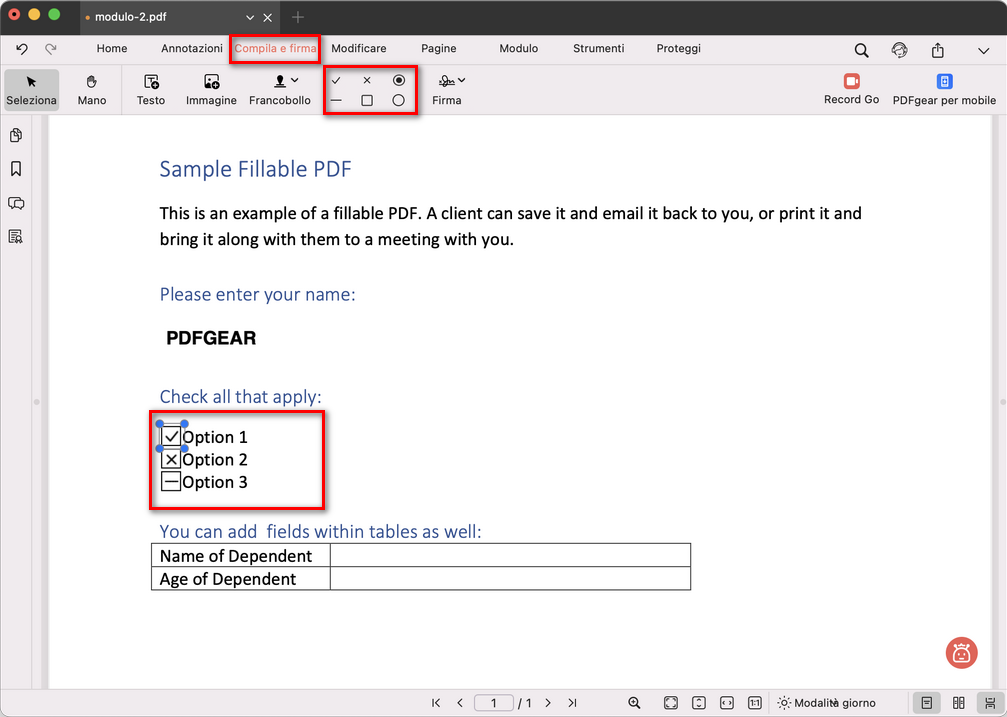1007x717 pixels.
Task: Click the undo arrow icon
Action: click(x=22, y=49)
